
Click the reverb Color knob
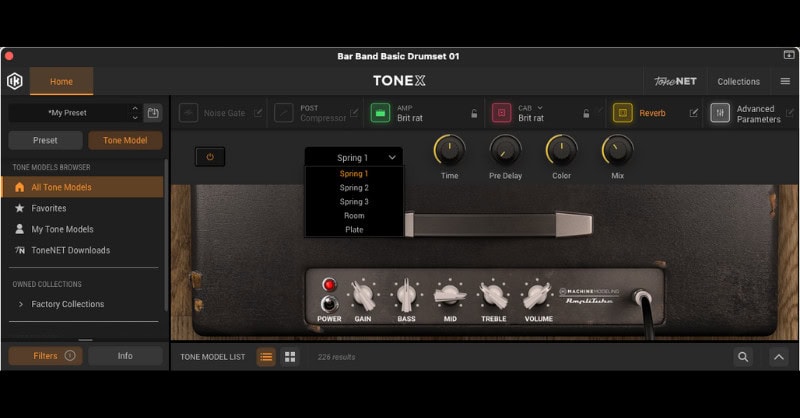click(561, 151)
